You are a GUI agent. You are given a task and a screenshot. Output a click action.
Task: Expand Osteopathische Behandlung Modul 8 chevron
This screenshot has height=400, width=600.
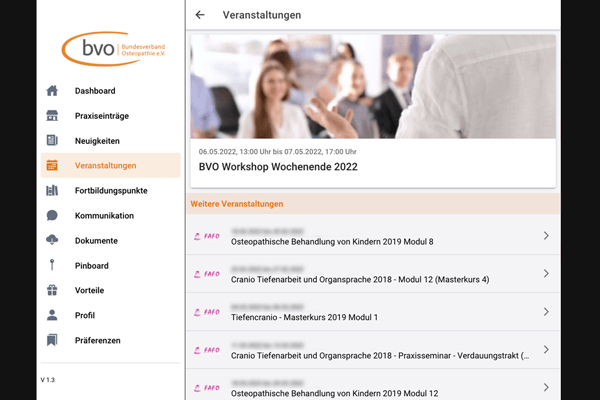546,236
